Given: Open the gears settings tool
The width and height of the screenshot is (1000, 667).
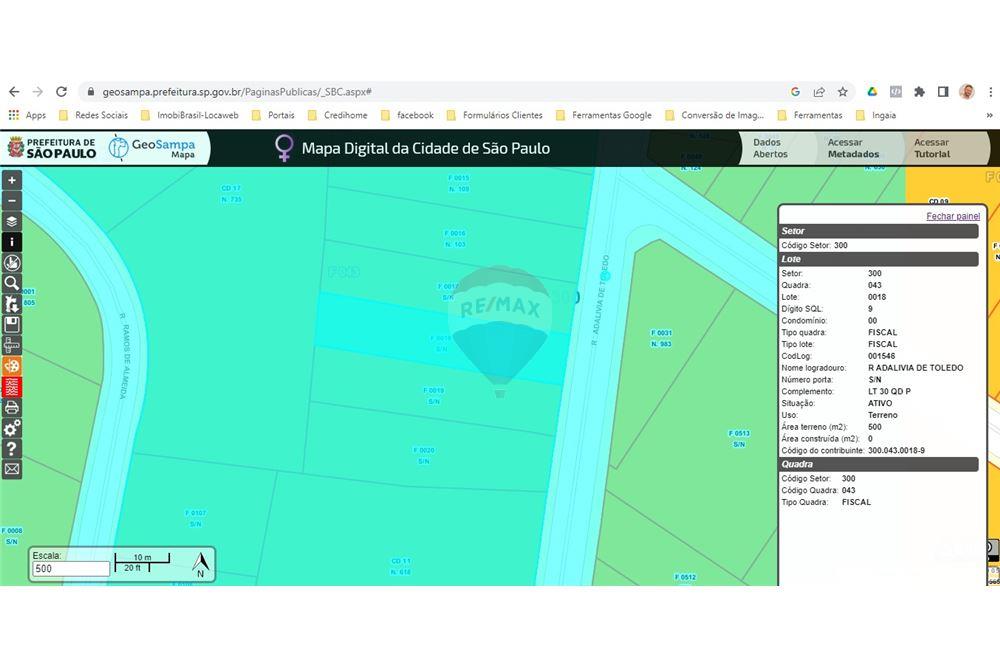Looking at the screenshot, I should [x=12, y=428].
